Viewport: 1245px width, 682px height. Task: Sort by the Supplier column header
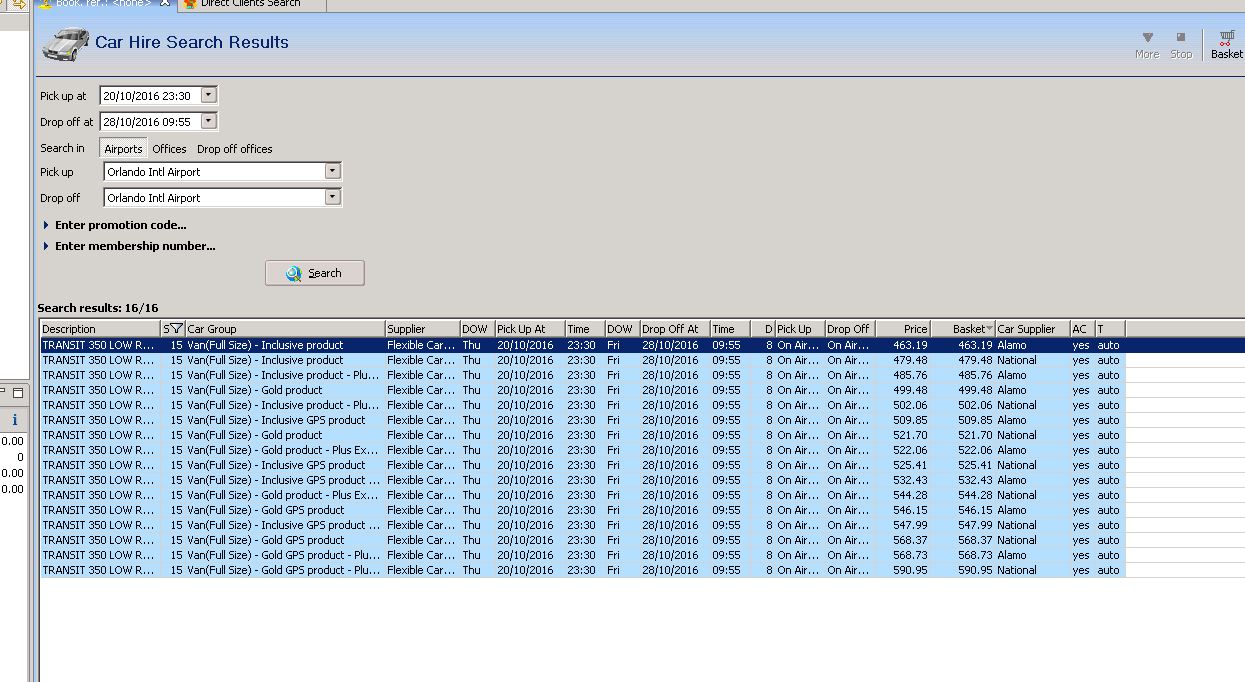422,328
